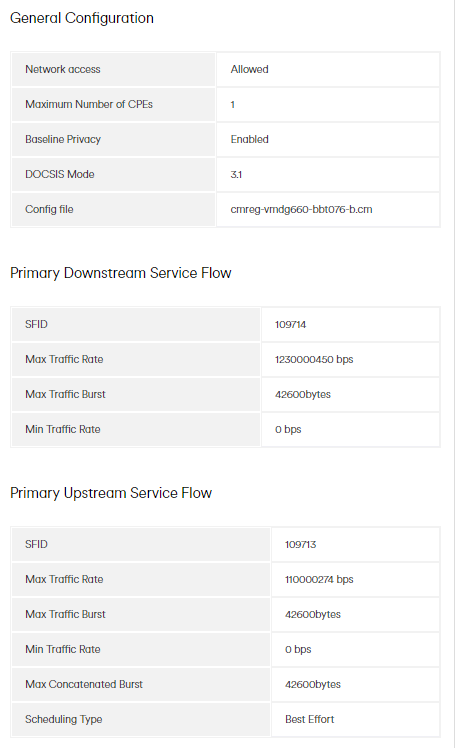
Task: Click the downstream Min Traffic Rate 0 bps value
Action: point(288,429)
